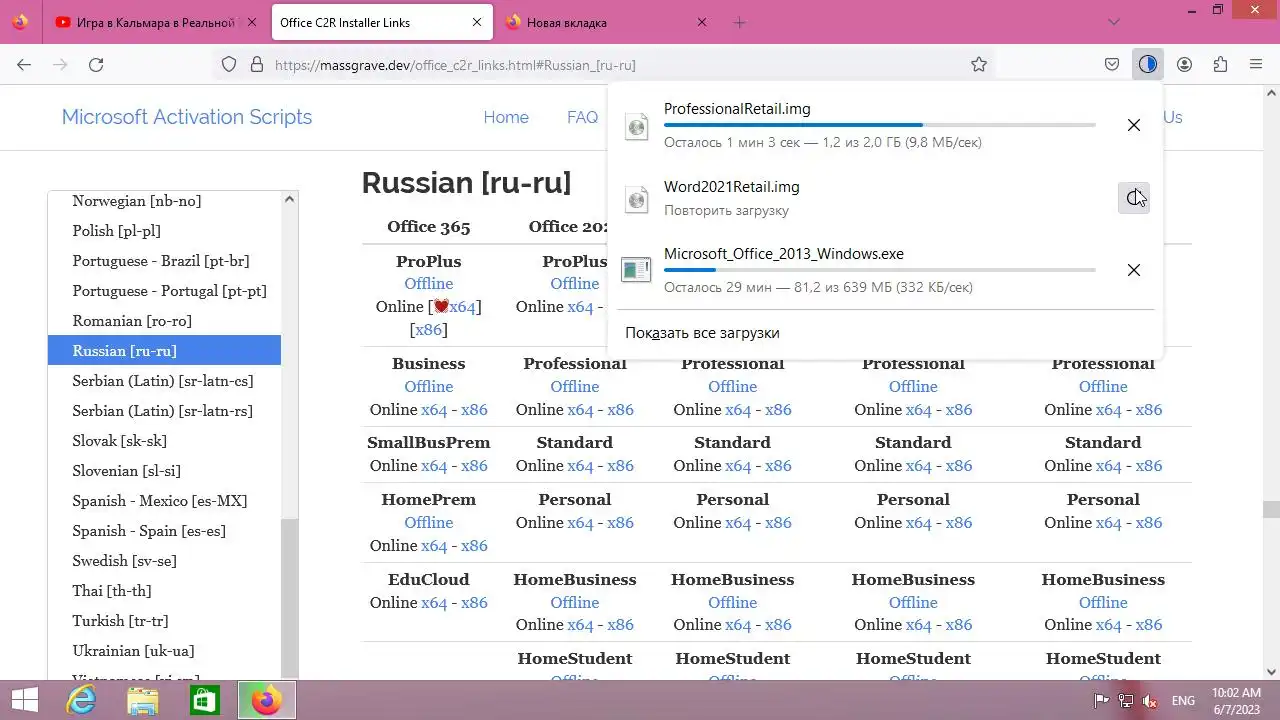The image size is (1280, 720).
Task: Click the page vertical scrollbar thumb
Action: coord(1271,509)
